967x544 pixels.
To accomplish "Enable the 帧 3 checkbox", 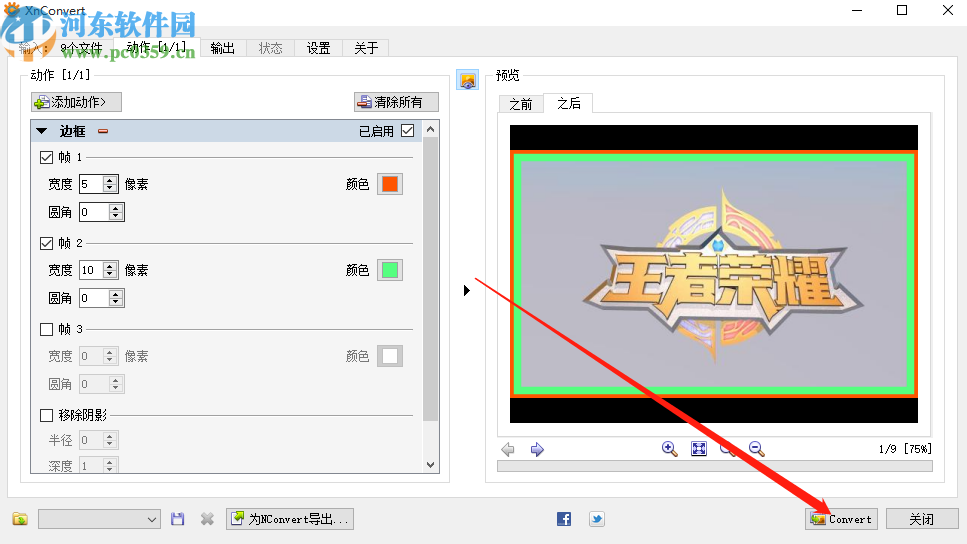I will point(46,329).
